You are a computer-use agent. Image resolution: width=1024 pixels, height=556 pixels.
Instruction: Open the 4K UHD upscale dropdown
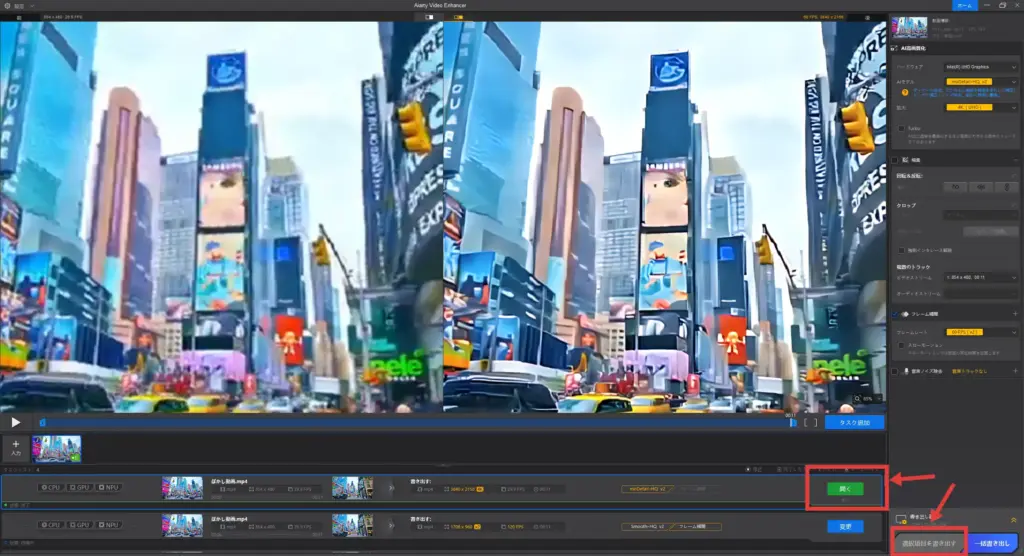(x=981, y=107)
